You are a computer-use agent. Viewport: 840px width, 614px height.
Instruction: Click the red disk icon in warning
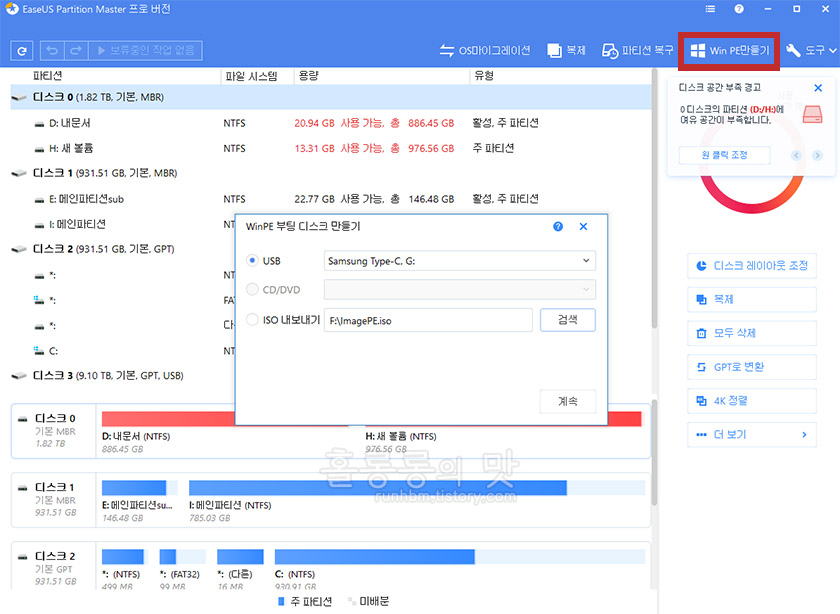click(812, 114)
